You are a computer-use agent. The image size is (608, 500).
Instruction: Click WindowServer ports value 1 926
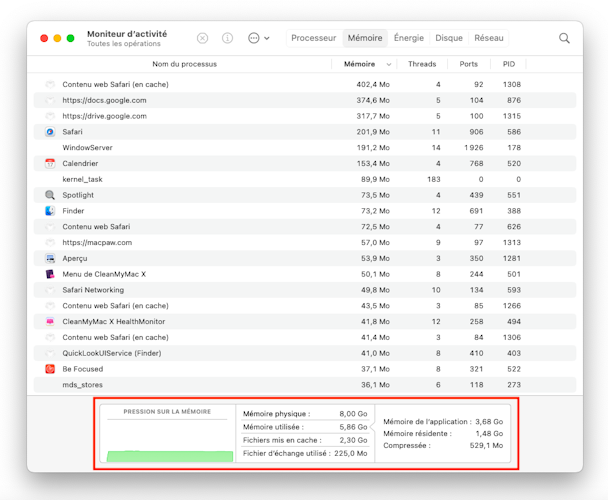(473, 148)
